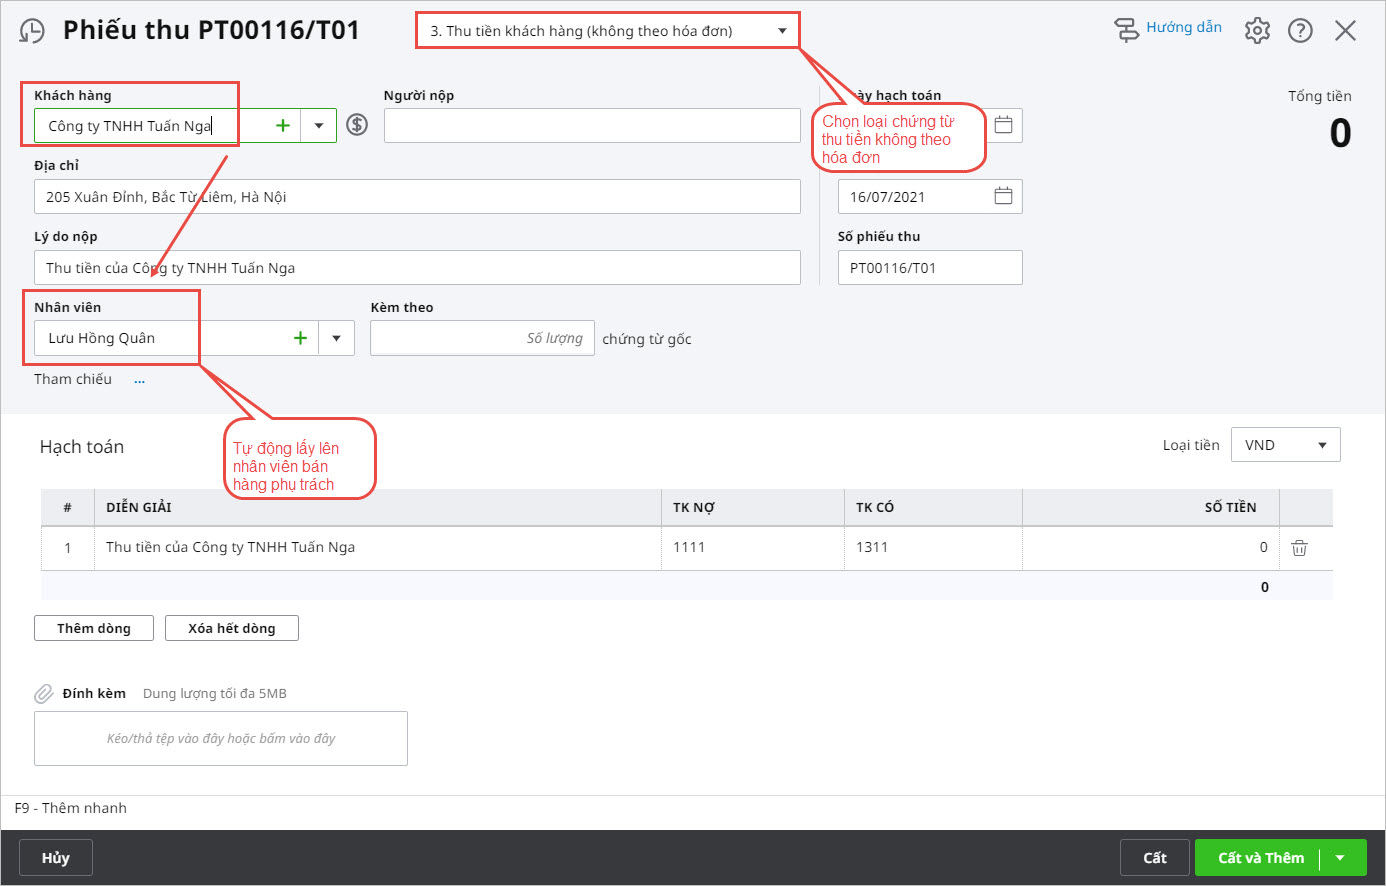Delete row 1 with the trash icon
Screen dimensions: 1386x886
(1299, 548)
